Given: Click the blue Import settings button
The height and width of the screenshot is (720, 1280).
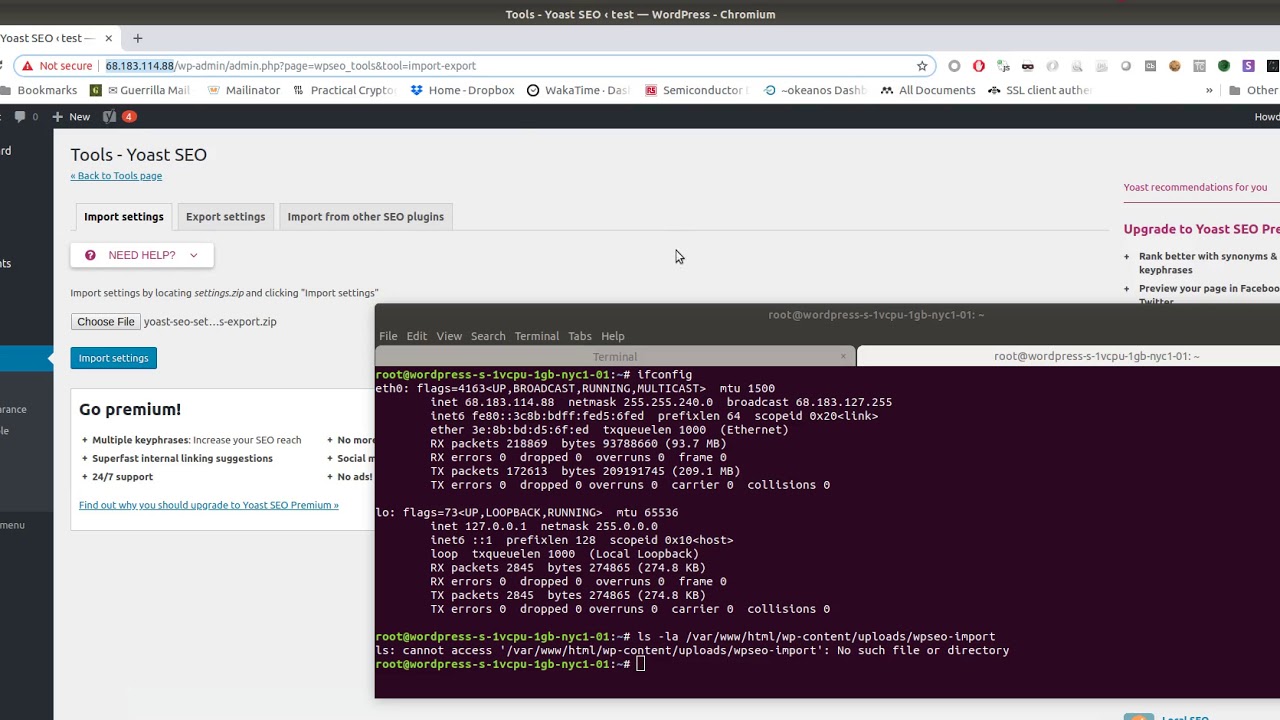Looking at the screenshot, I should [113, 358].
